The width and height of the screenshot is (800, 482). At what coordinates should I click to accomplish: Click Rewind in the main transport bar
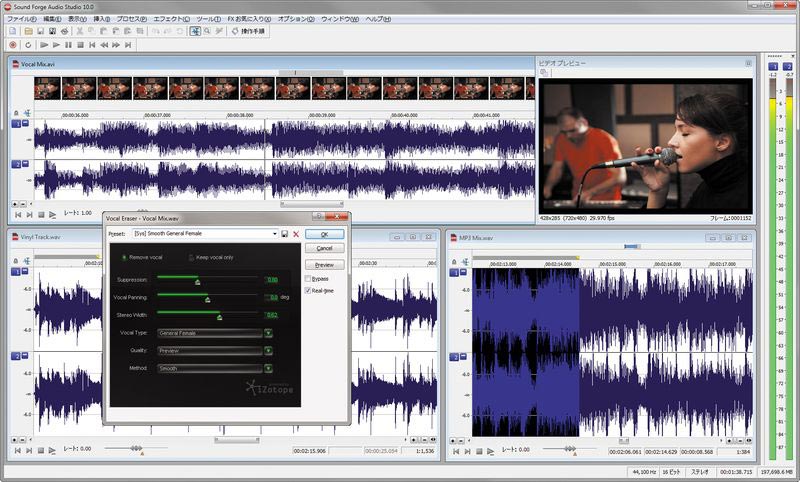click(x=104, y=45)
